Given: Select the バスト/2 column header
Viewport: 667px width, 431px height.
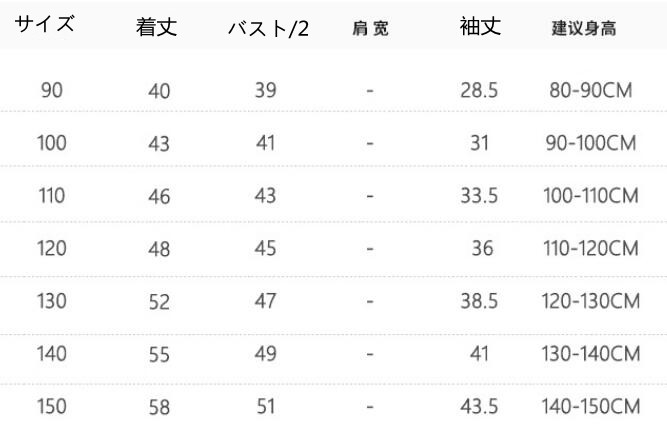Looking at the screenshot, I should point(268,28).
